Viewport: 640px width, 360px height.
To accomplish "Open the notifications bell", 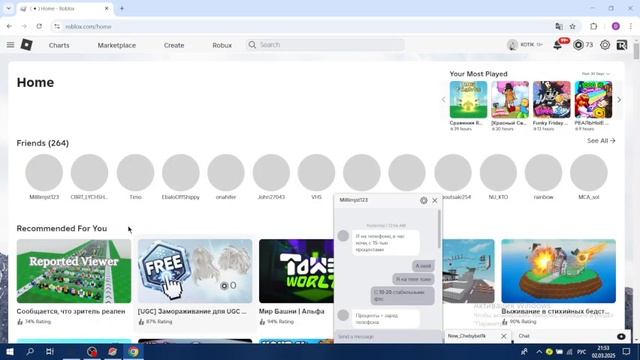I will point(558,45).
